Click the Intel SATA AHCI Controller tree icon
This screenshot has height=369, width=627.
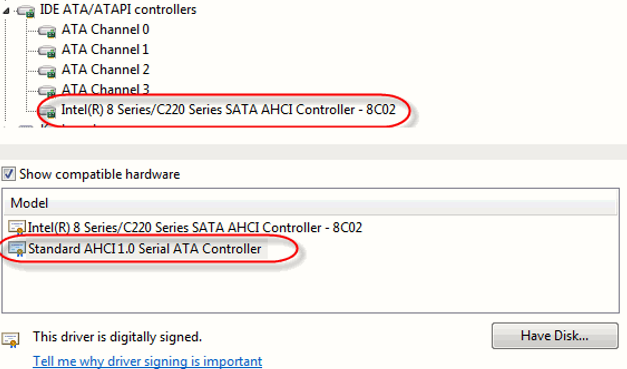[x=47, y=111]
